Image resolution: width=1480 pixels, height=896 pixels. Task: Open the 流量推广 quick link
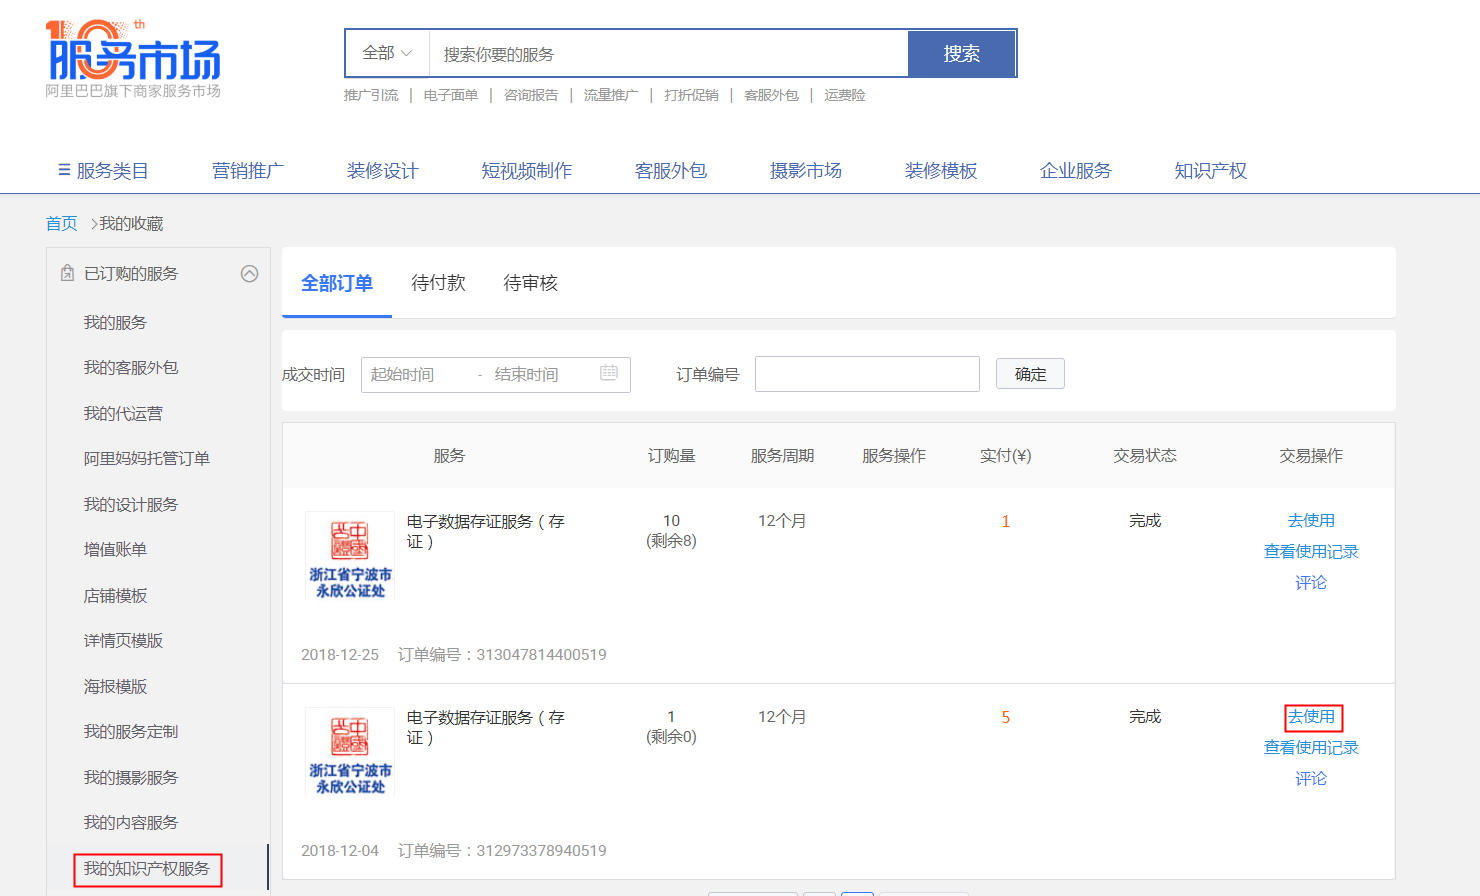pyautogui.click(x=611, y=95)
